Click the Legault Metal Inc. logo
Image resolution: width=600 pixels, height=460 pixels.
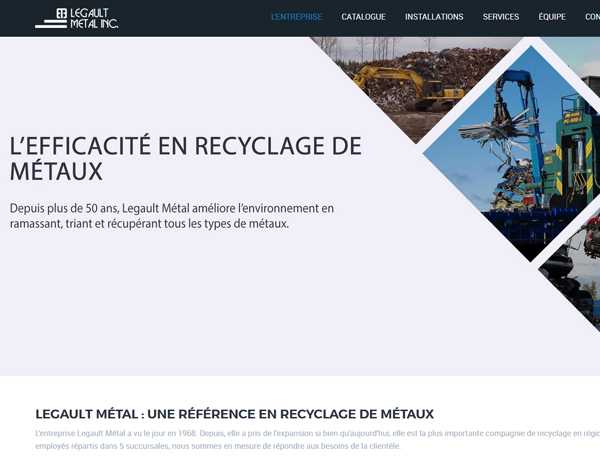pos(77,18)
